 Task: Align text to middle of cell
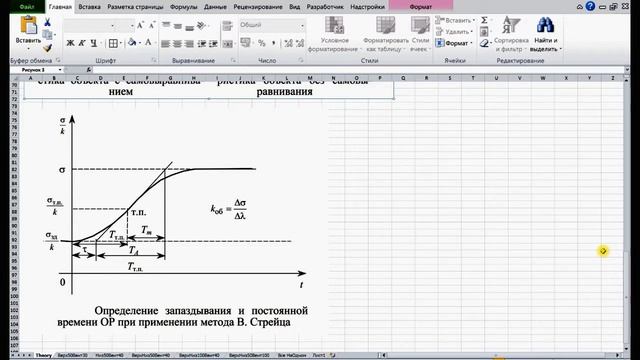click(x=178, y=26)
